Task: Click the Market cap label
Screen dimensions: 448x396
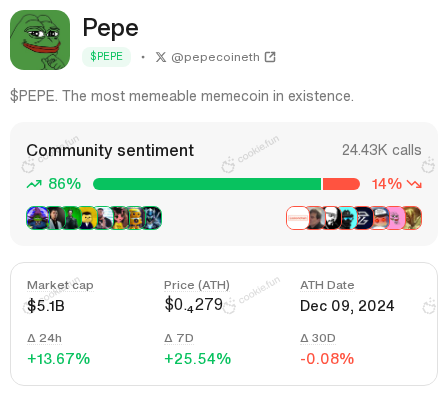Action: [x=60, y=285]
